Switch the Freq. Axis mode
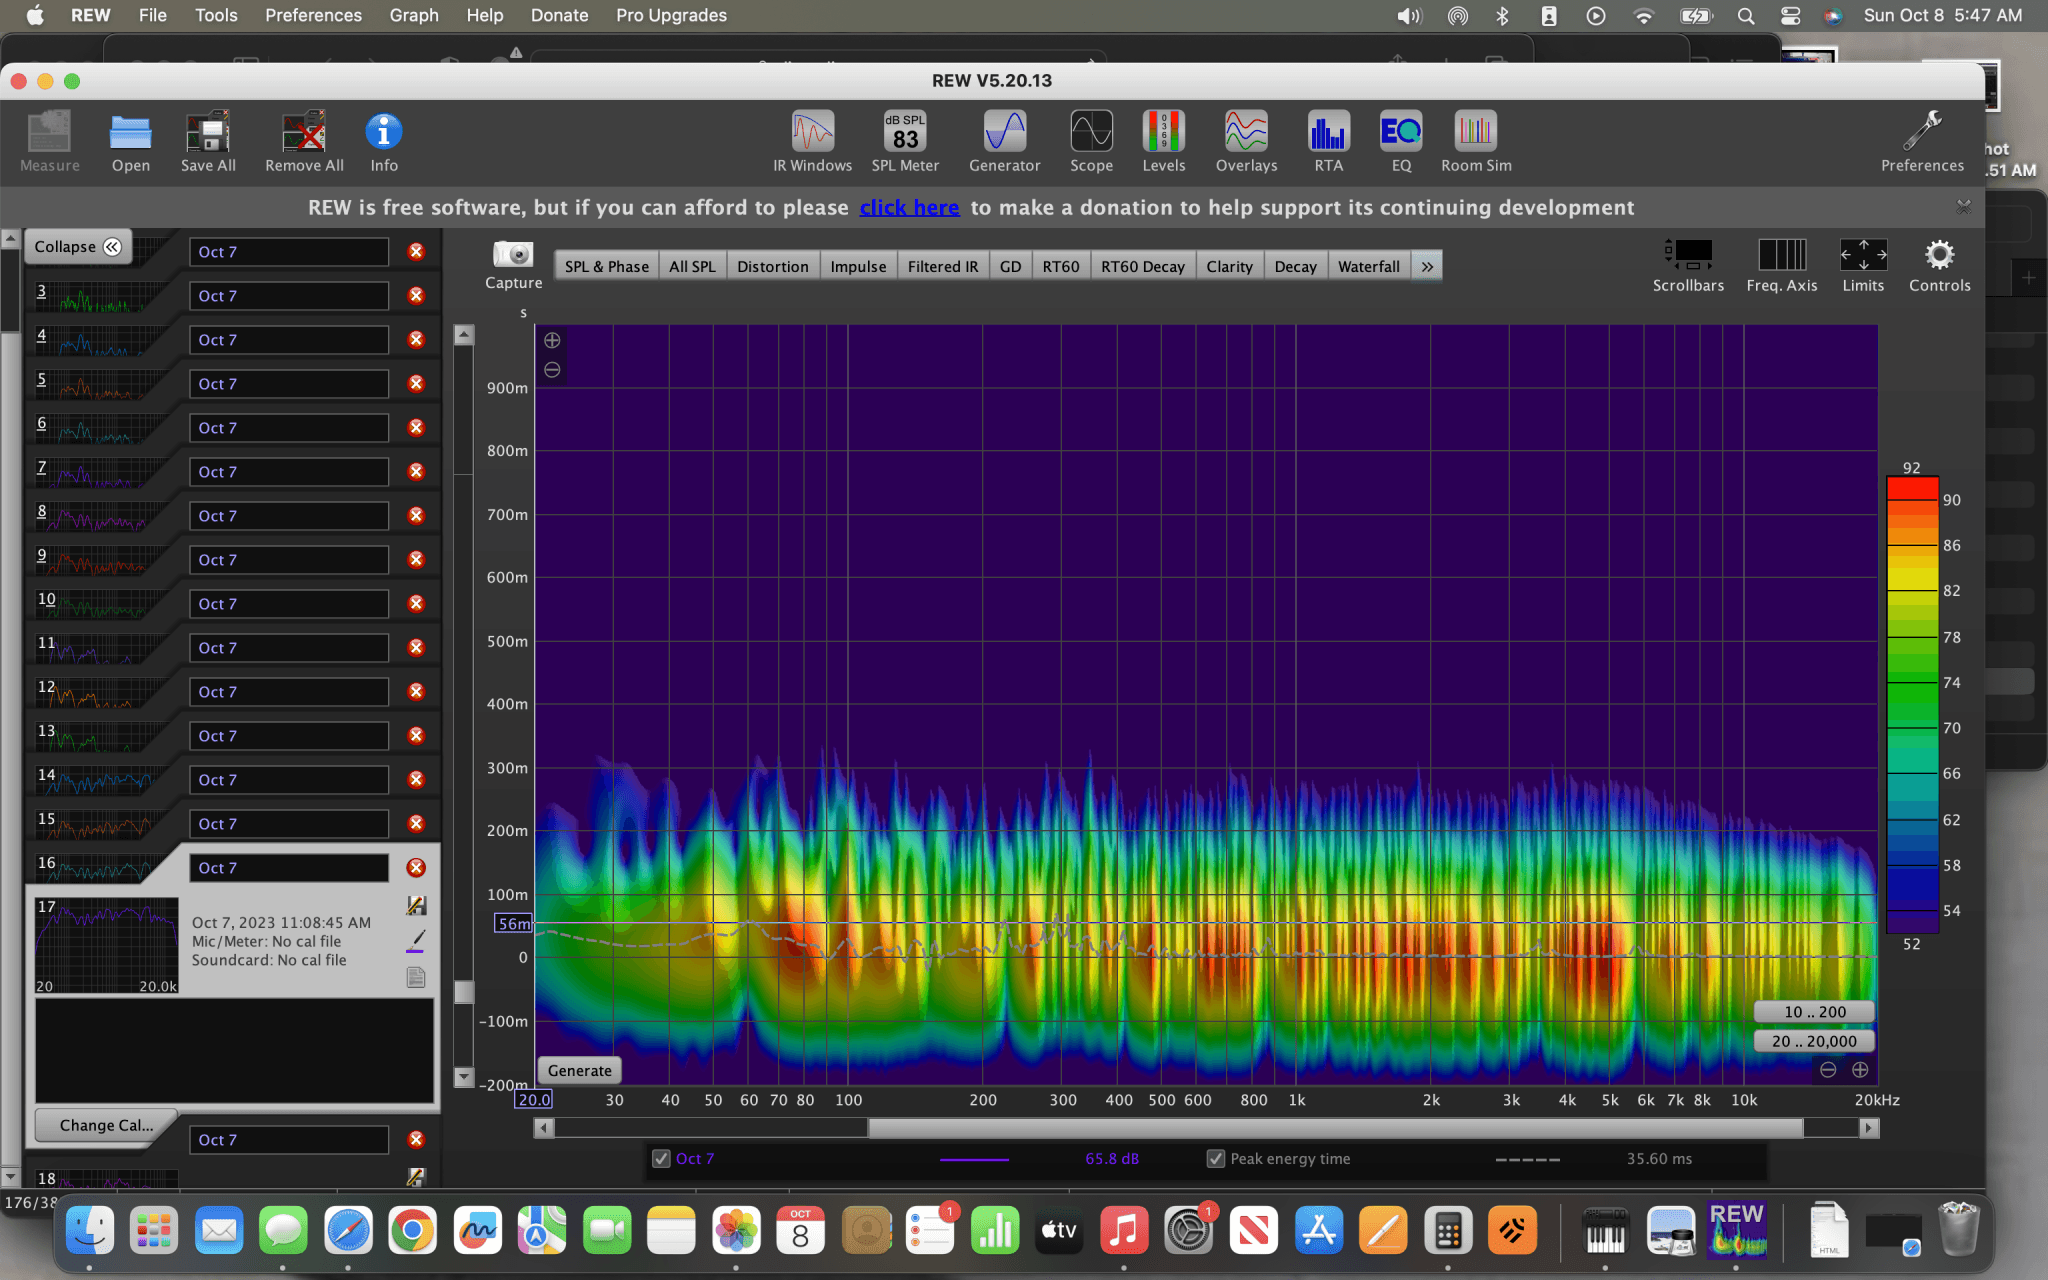Viewport: 2048px width, 1280px height. click(x=1782, y=266)
